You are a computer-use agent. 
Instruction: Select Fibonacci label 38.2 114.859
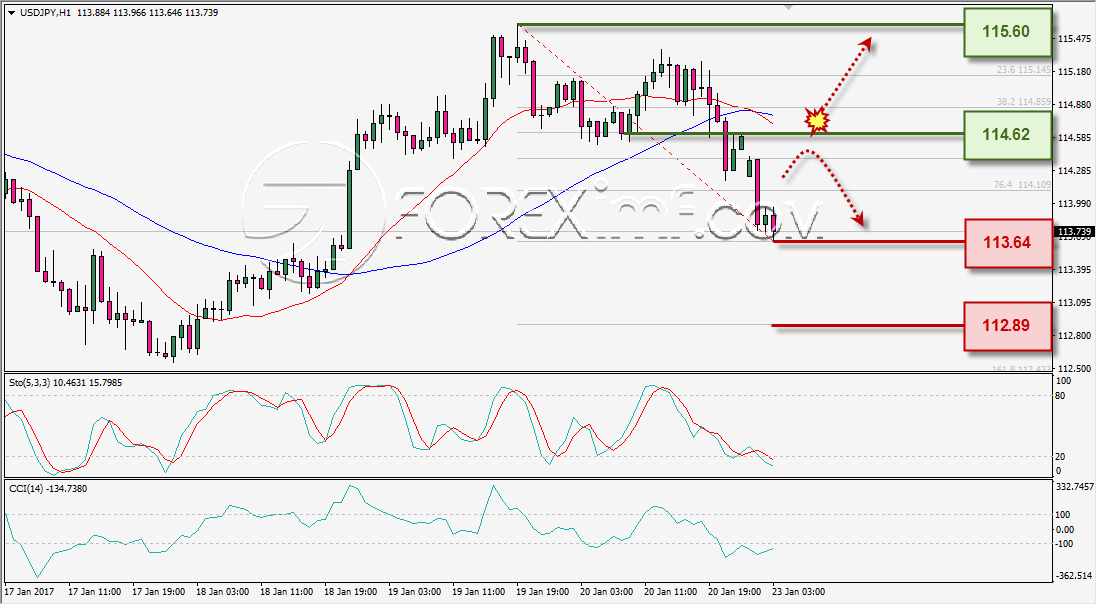[x=1024, y=101]
